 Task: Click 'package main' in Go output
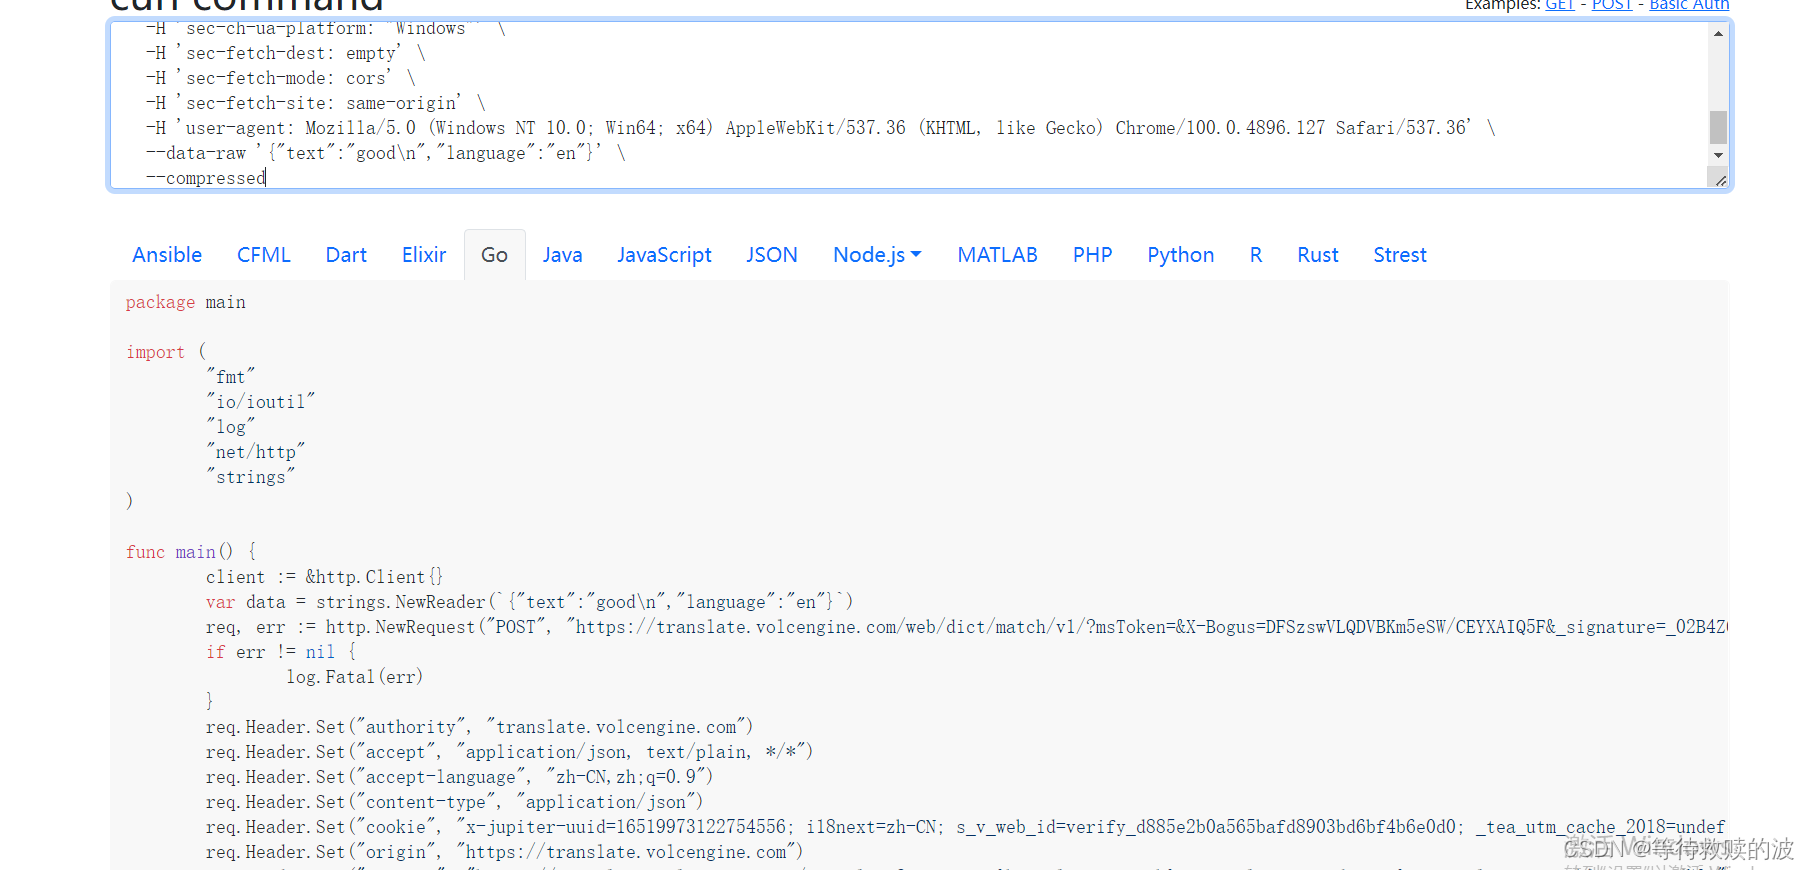[186, 302]
